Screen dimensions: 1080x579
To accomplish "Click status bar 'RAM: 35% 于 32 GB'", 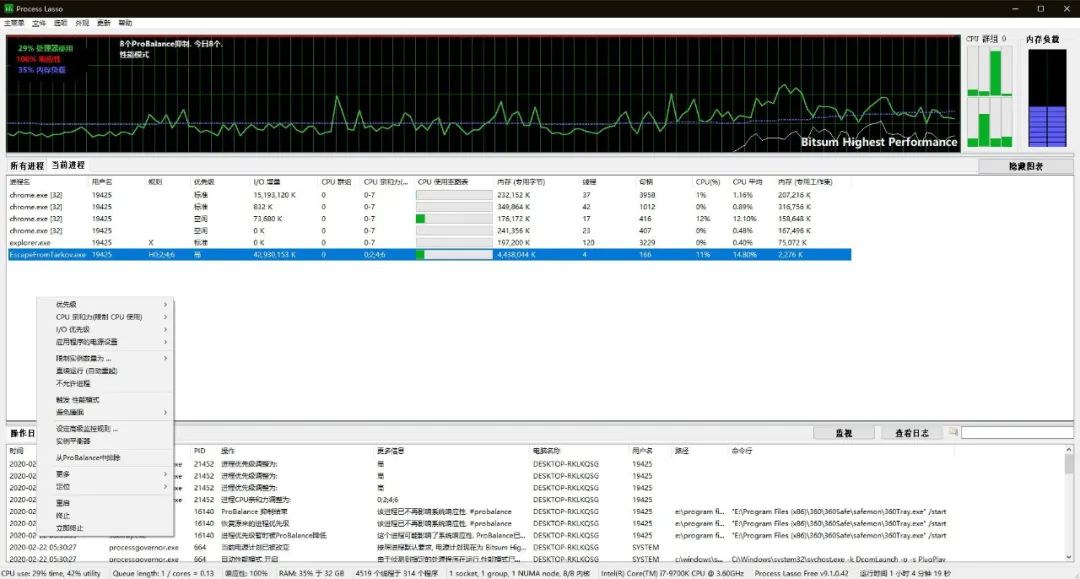I will (311, 573).
